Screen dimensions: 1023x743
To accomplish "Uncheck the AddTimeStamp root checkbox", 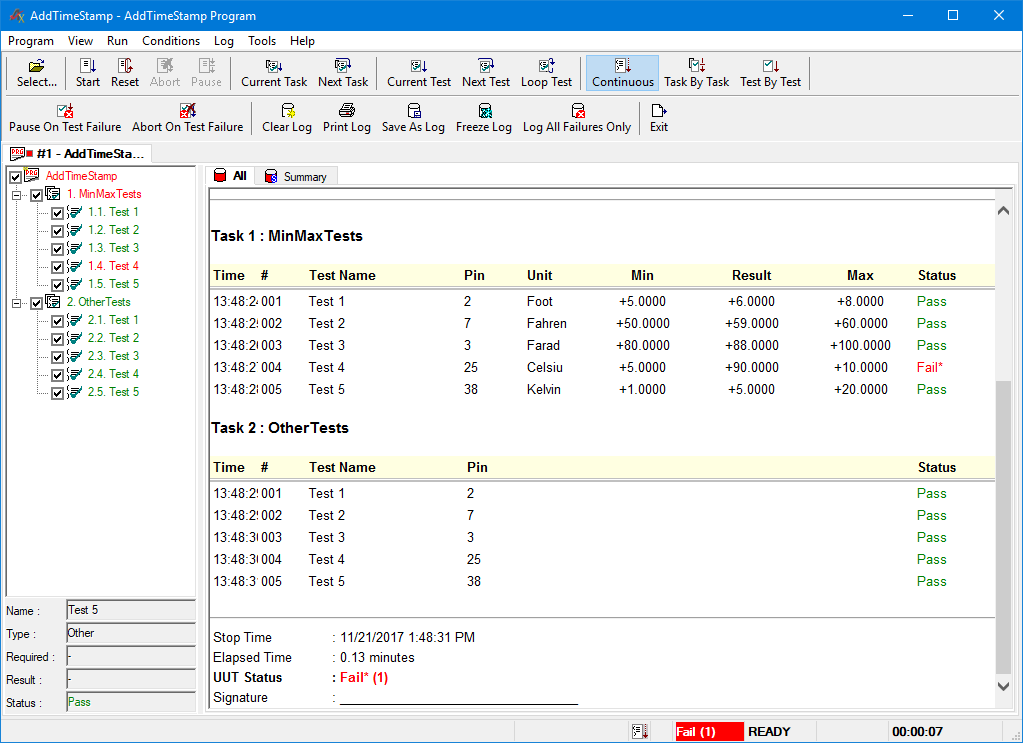I will (15, 177).
